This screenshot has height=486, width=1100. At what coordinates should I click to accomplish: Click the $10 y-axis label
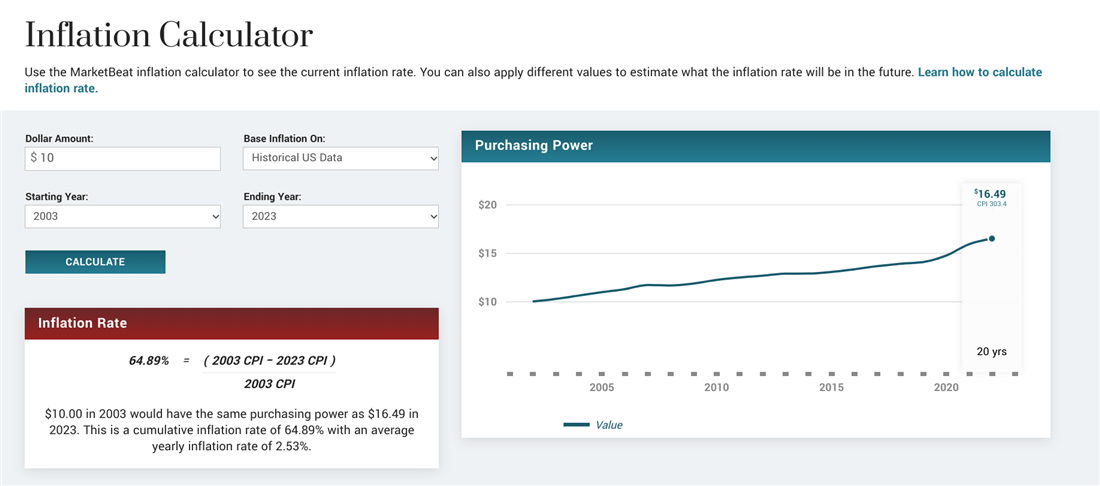click(488, 302)
